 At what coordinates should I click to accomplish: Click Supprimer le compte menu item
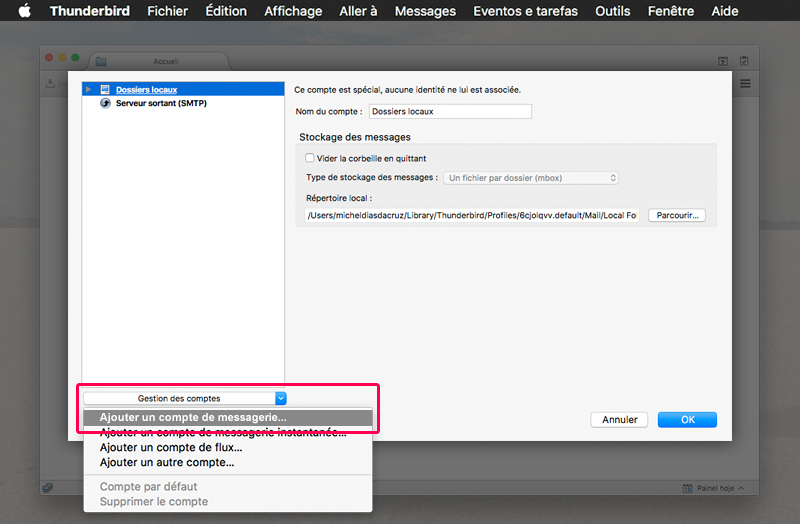228,502
